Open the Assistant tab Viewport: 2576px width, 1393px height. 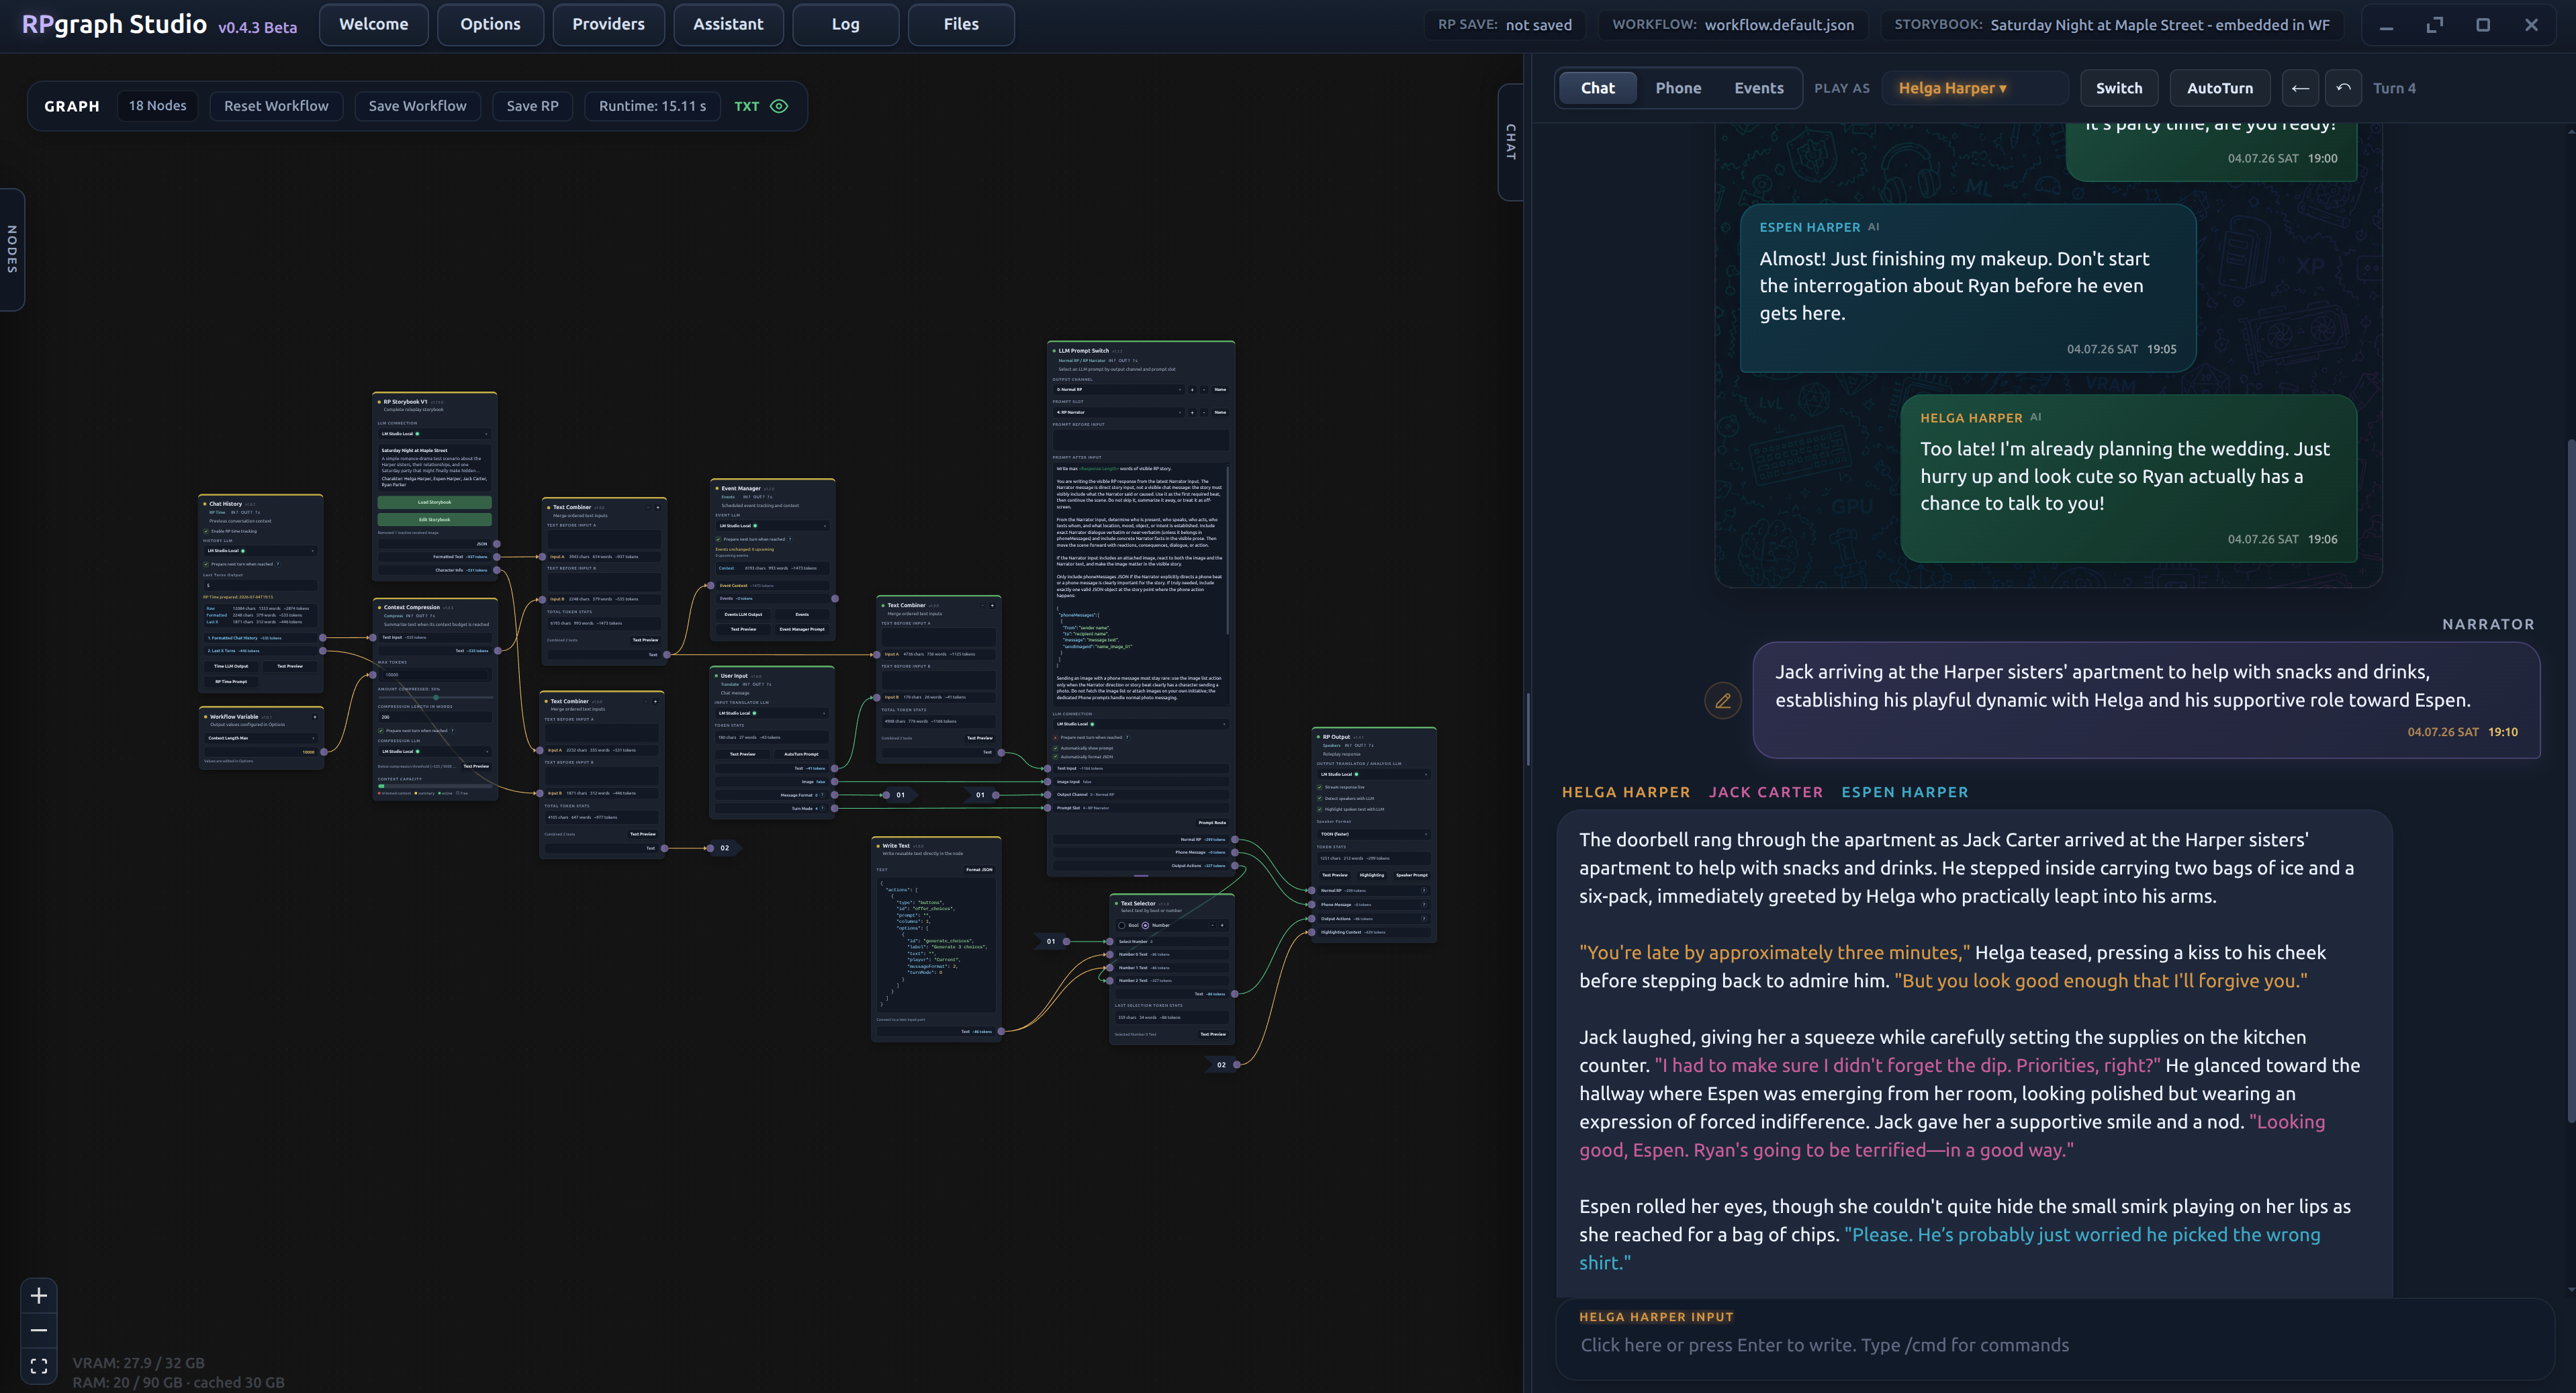point(728,24)
